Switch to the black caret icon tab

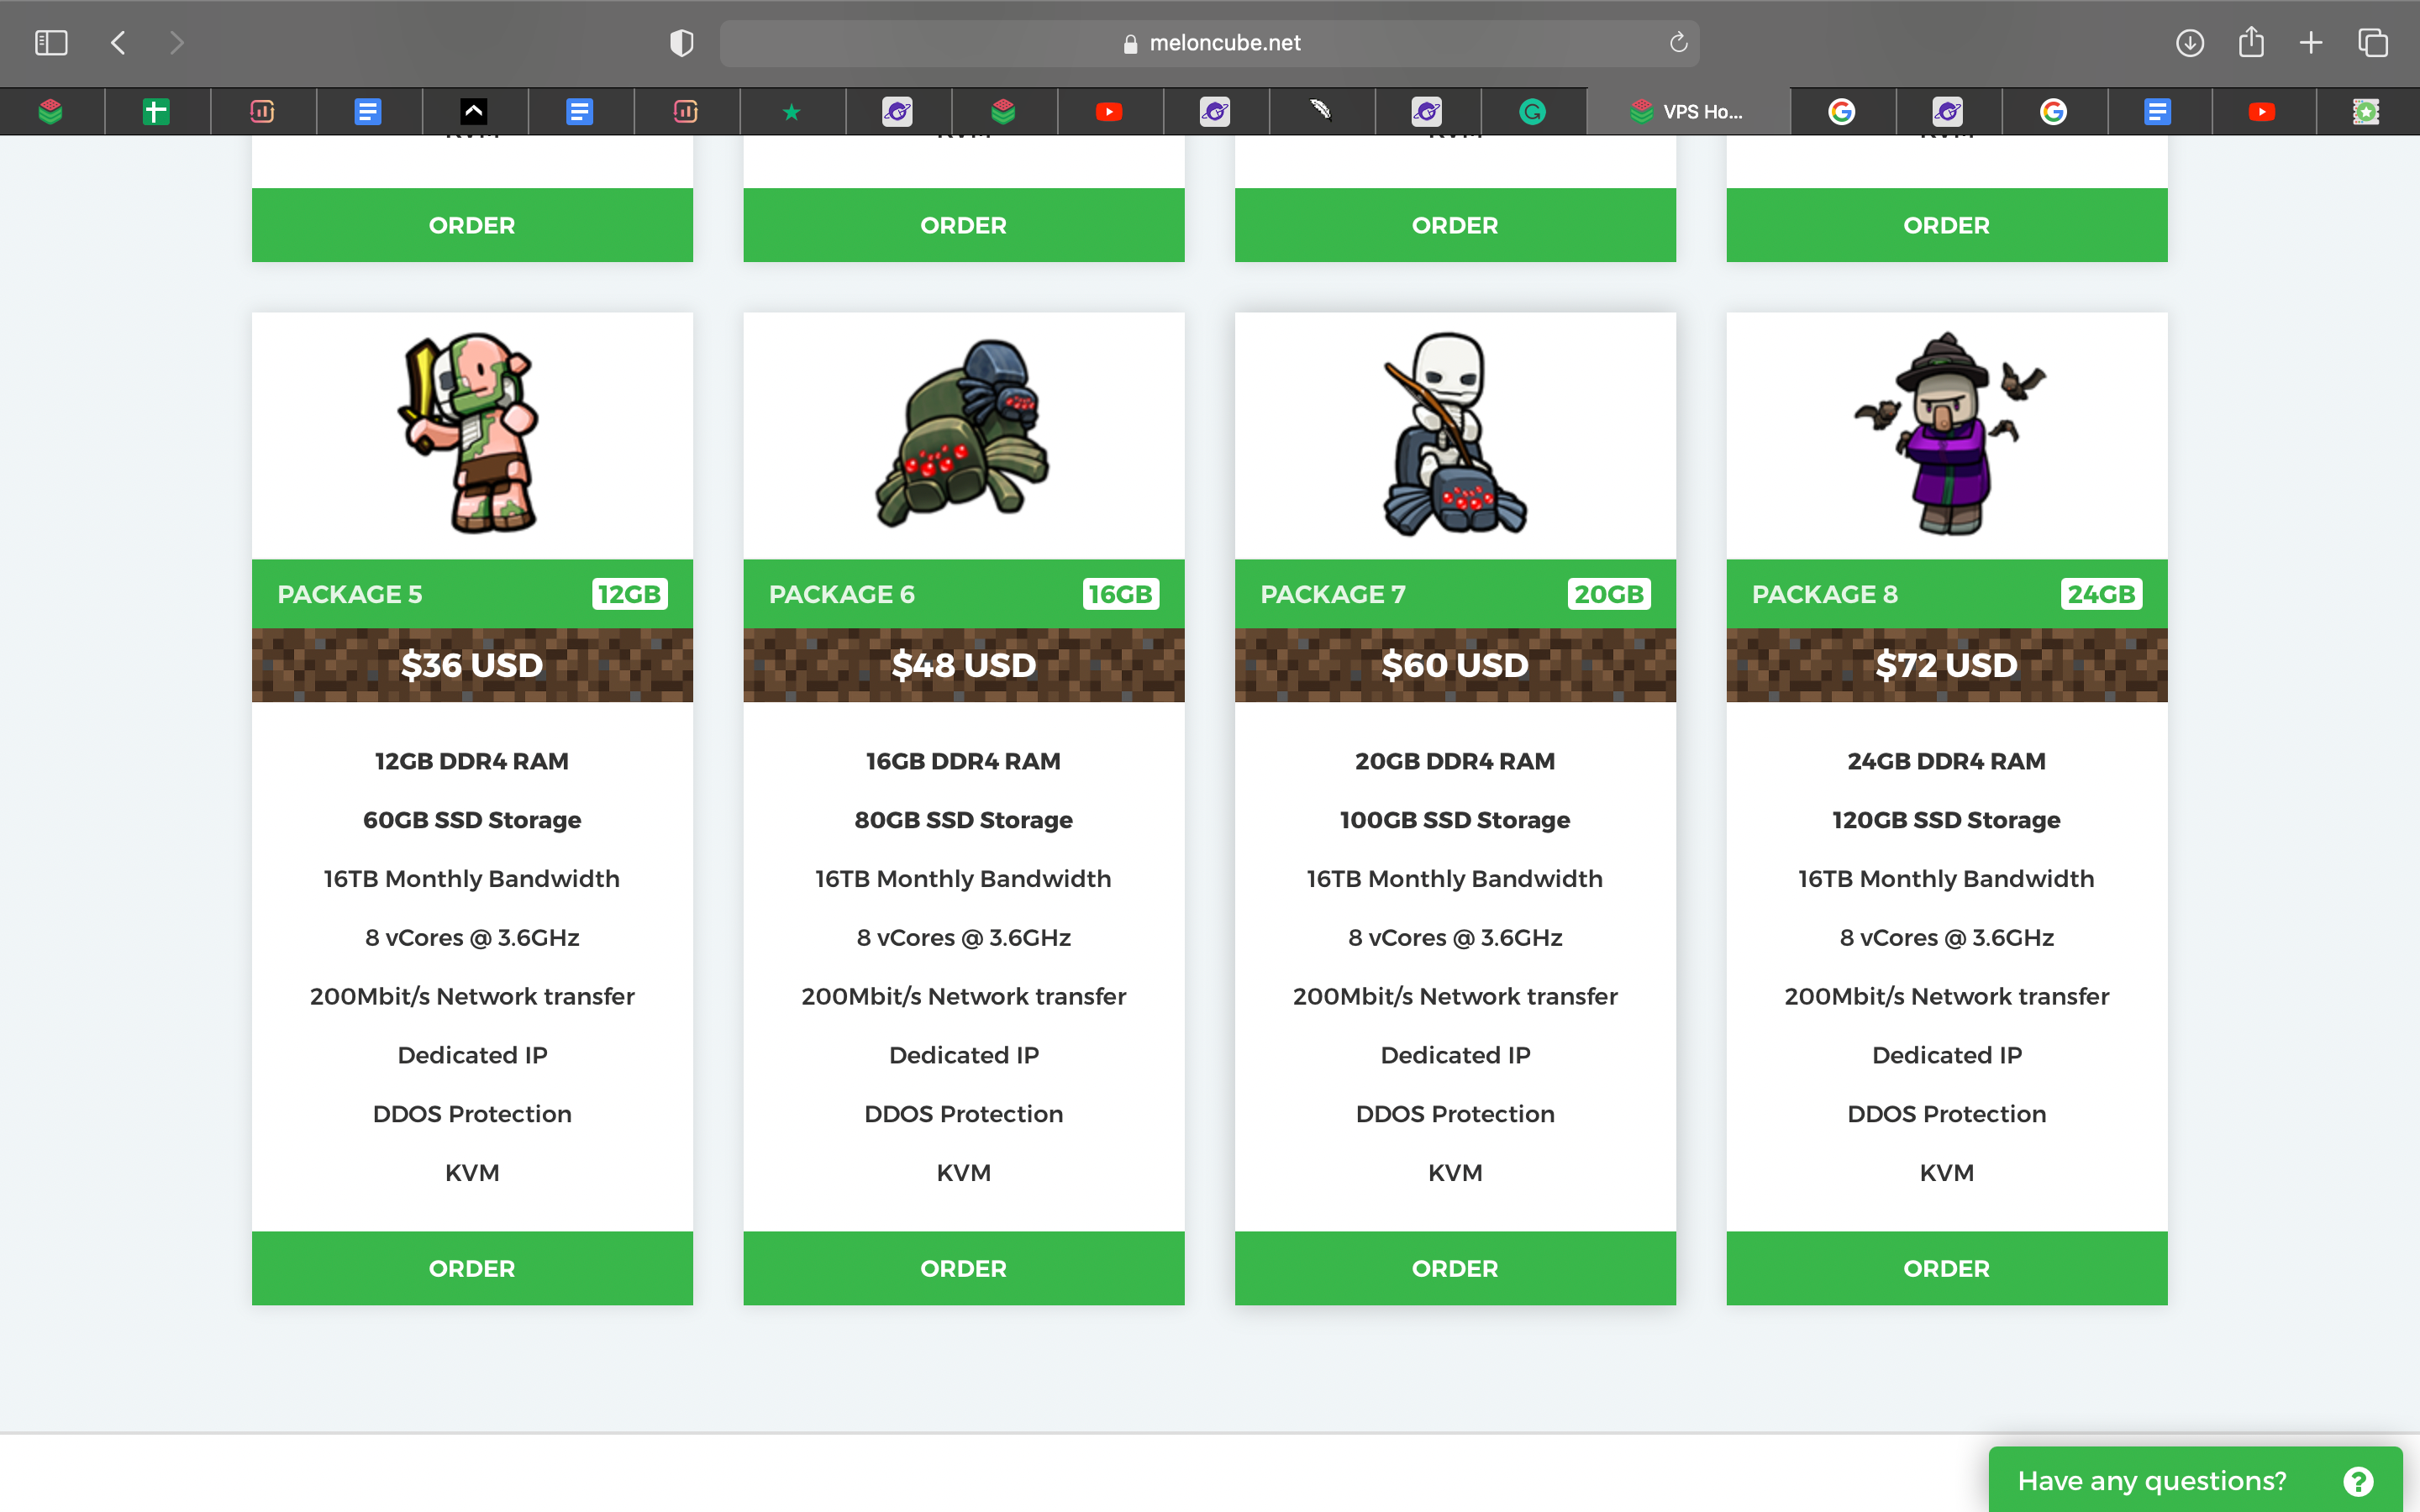(x=474, y=111)
